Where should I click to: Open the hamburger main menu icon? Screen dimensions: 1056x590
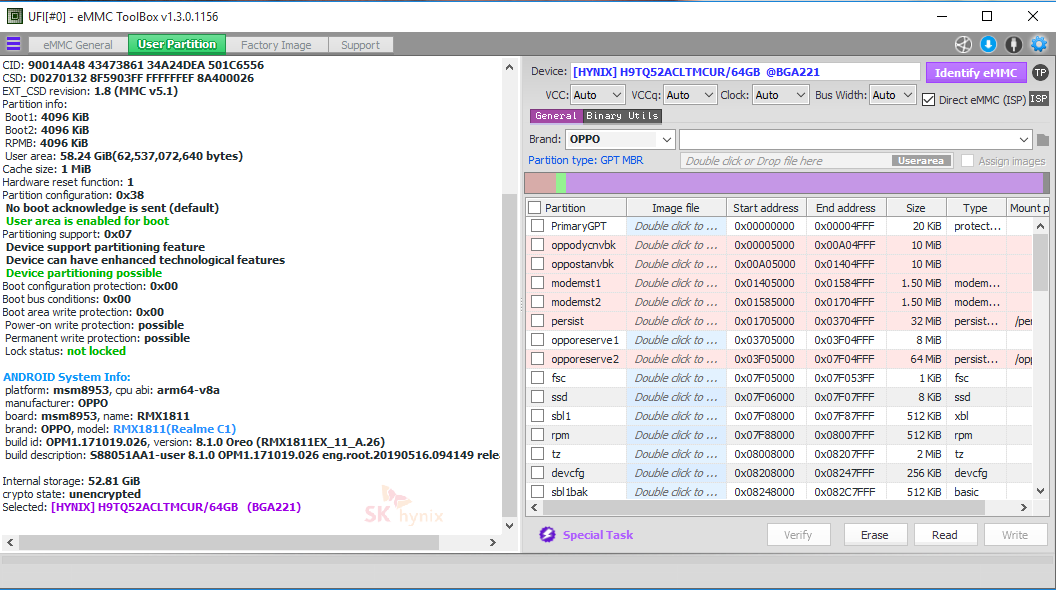[13, 44]
